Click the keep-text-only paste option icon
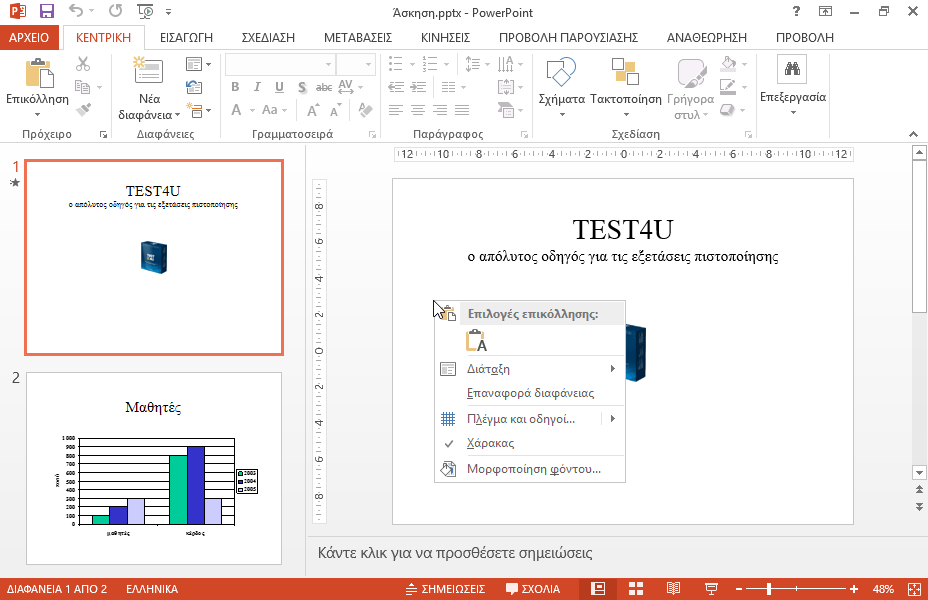 (x=476, y=341)
